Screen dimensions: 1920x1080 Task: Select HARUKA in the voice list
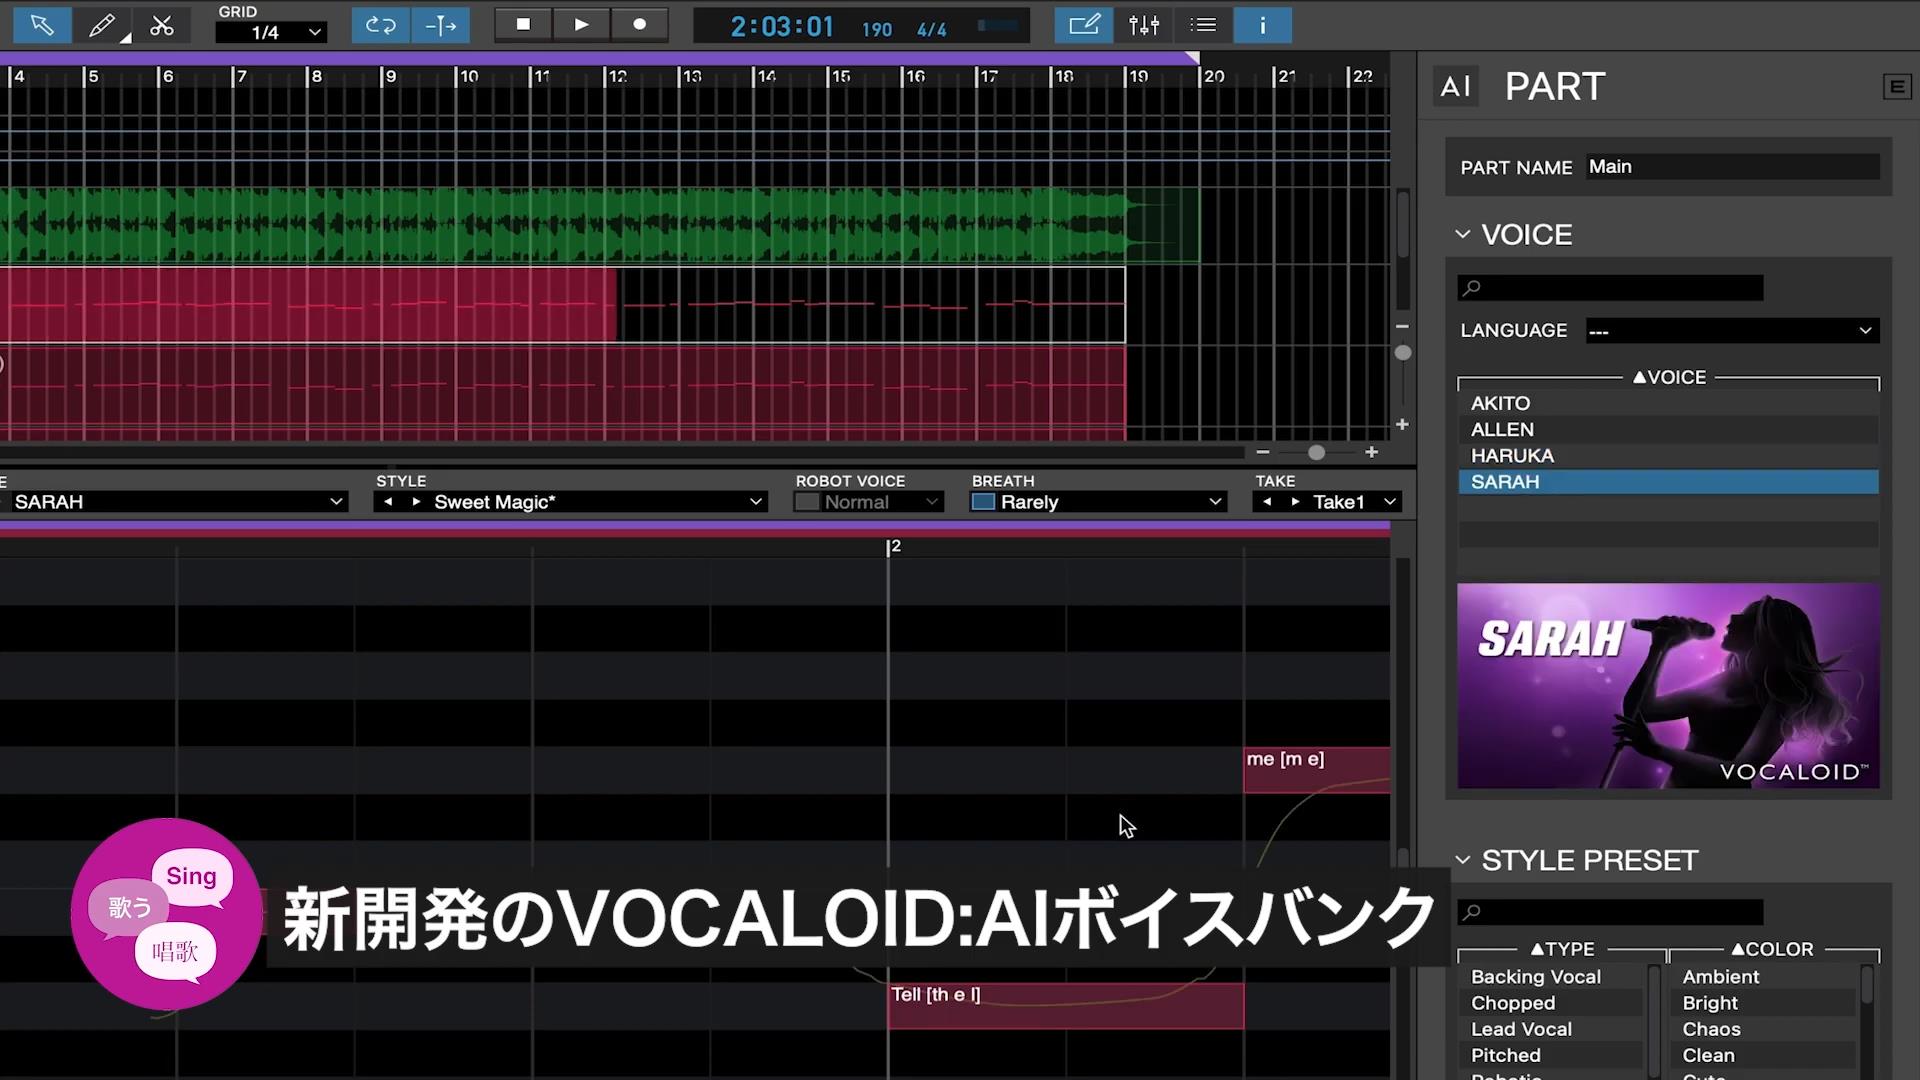[x=1512, y=455]
